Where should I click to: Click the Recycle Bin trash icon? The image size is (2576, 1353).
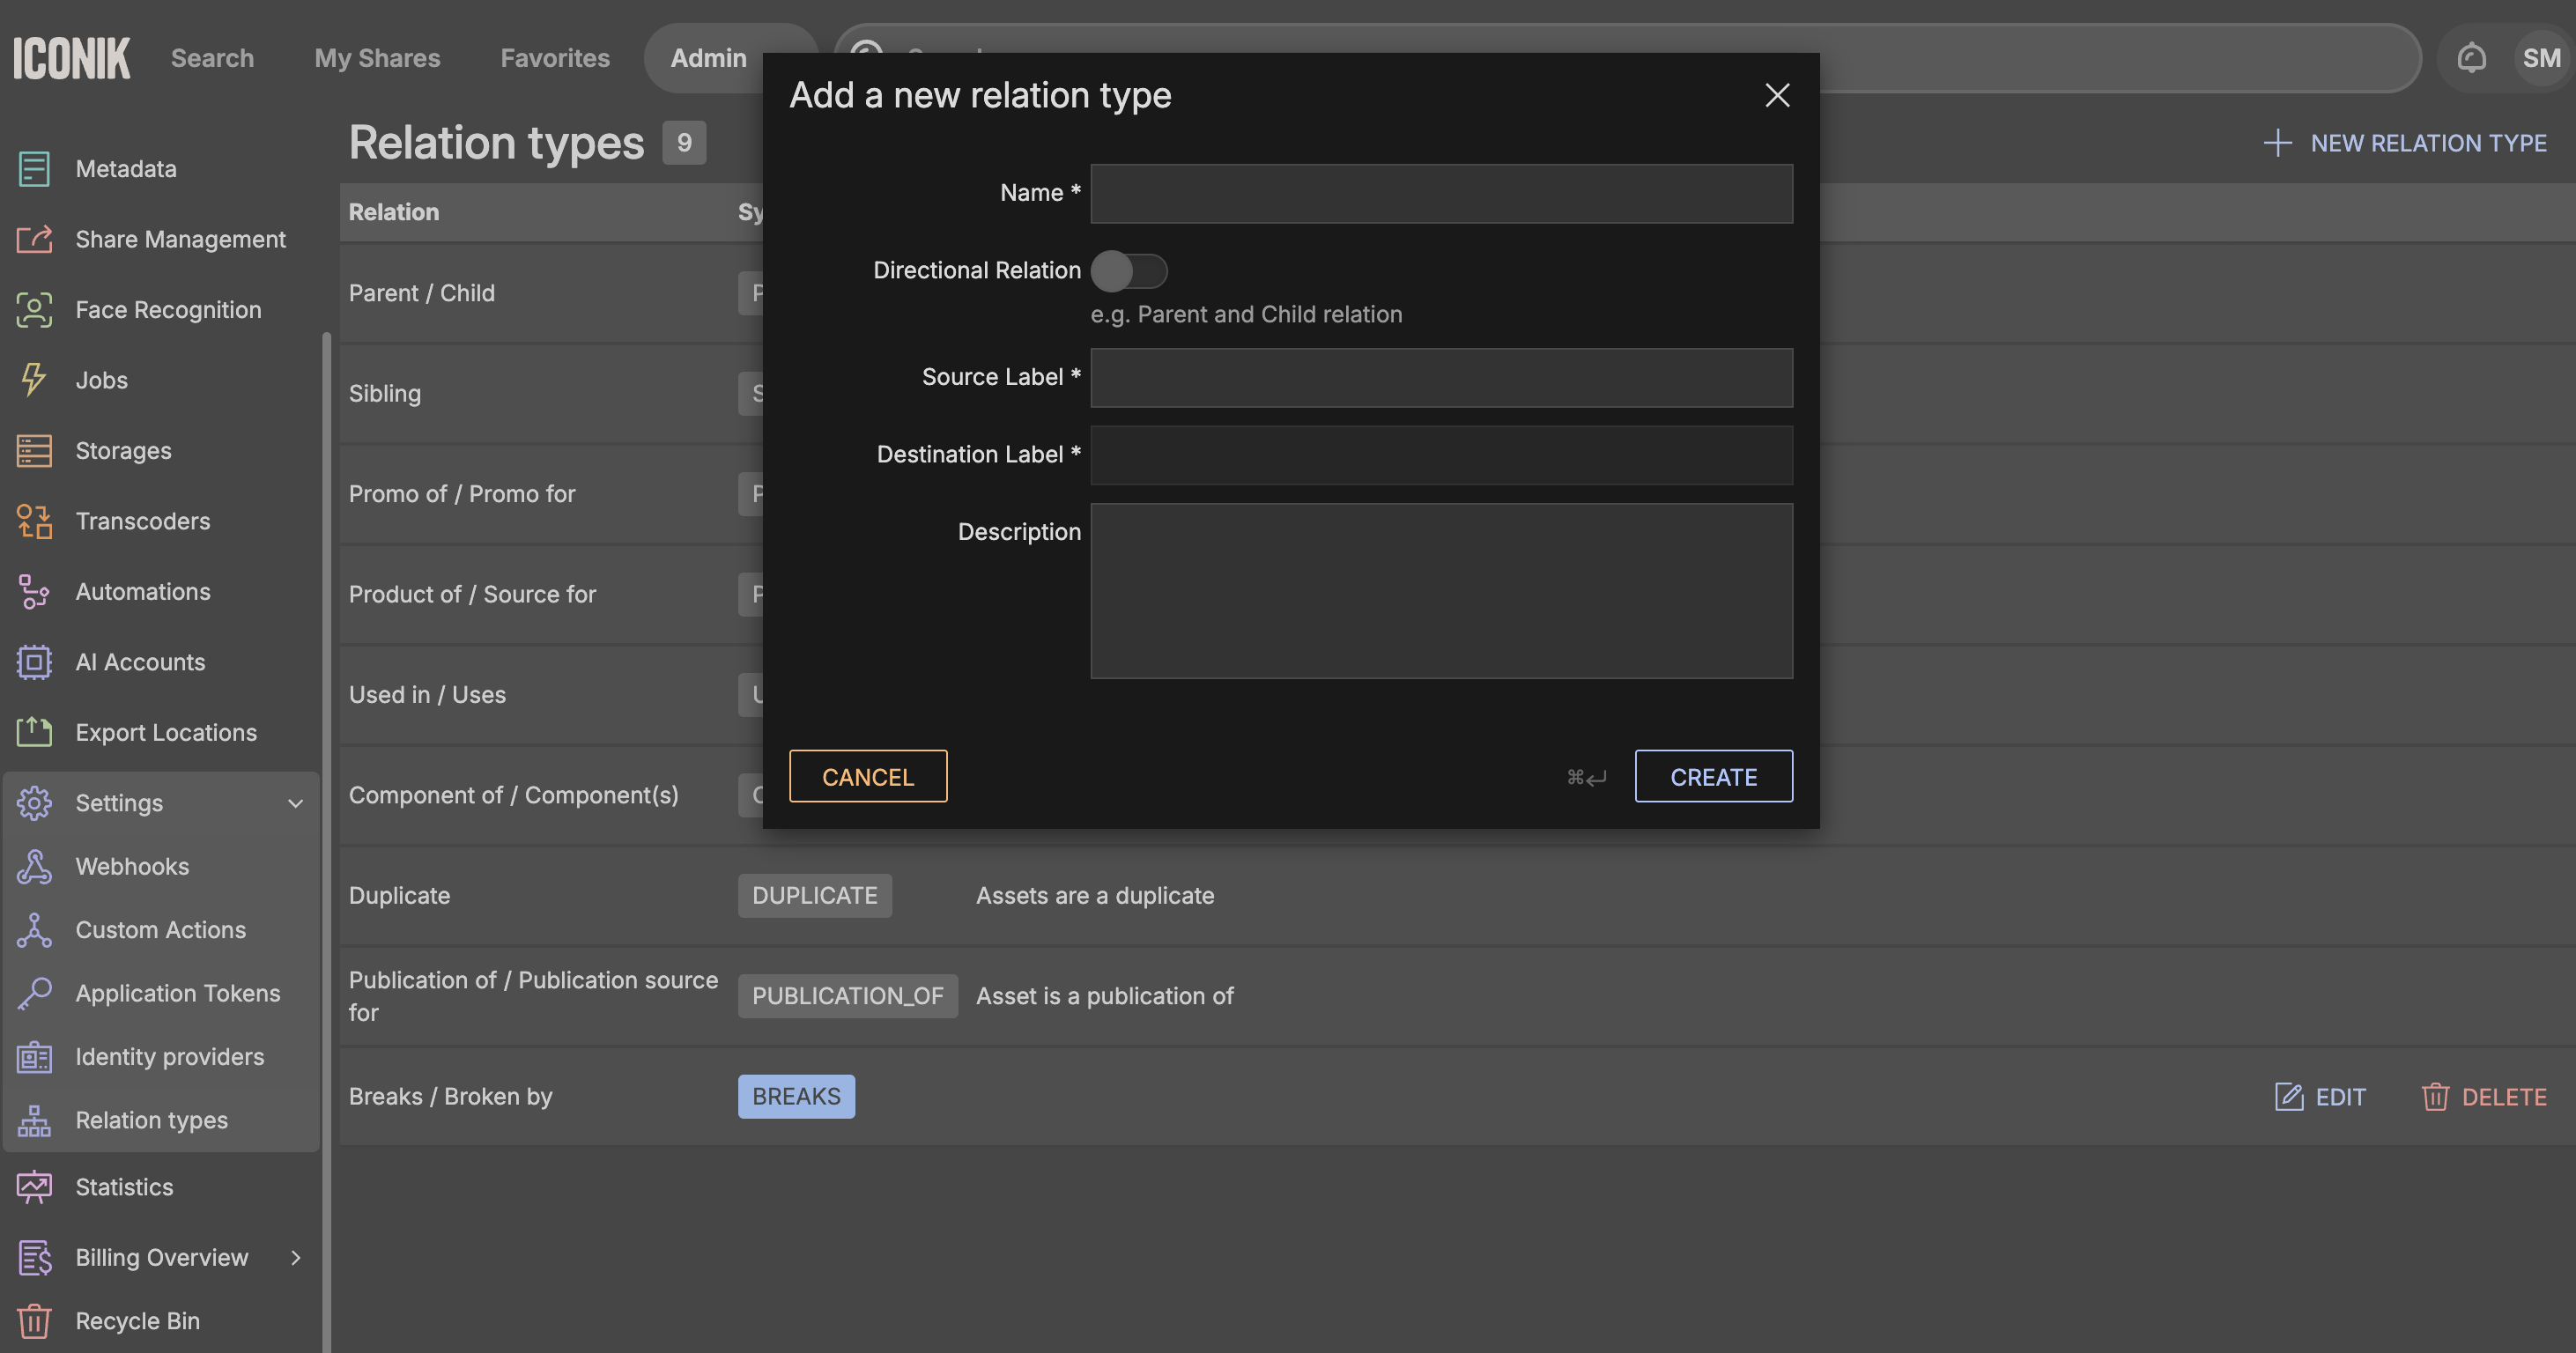click(34, 1320)
